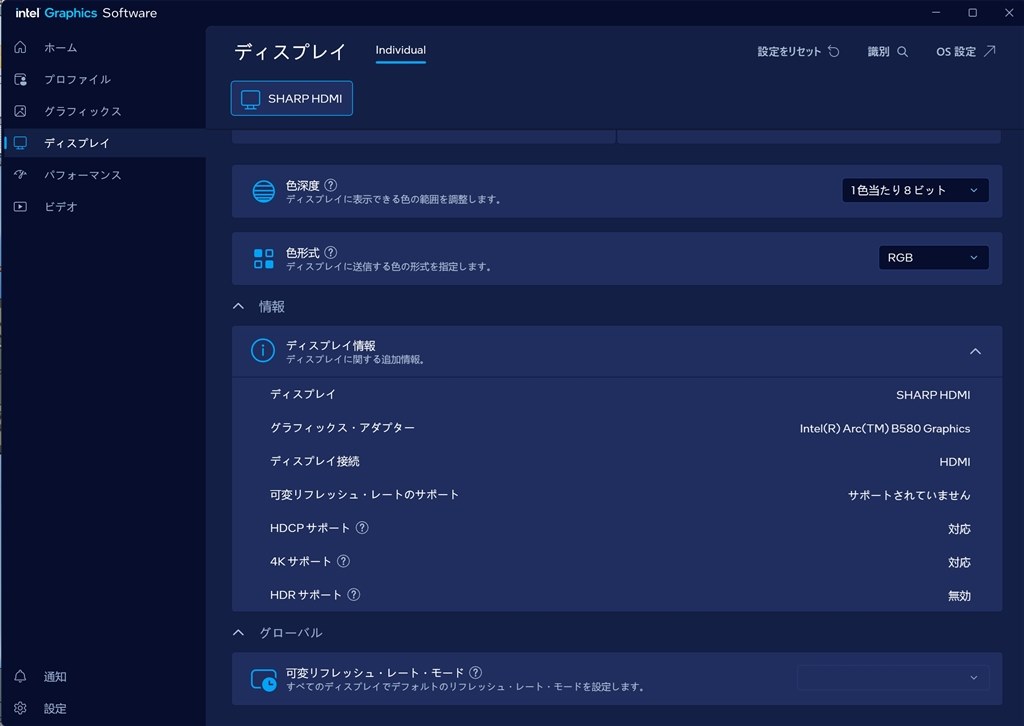Open the 1色当たり 8 ビット color depth dropdown
The image size is (1024, 726).
pyautogui.click(x=915, y=190)
